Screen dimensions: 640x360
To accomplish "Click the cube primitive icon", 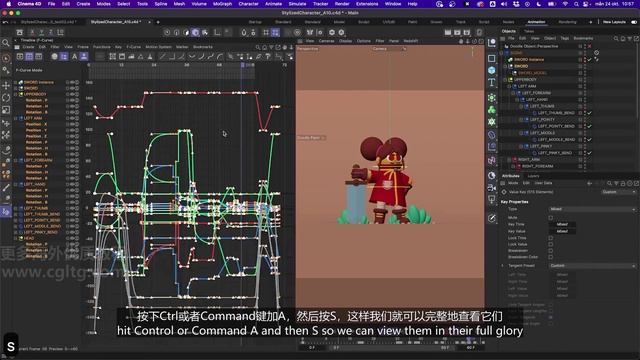I will click(x=492, y=70).
